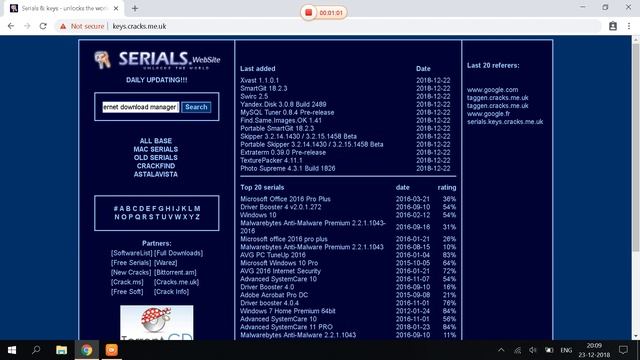Open AVG PC TuneUp 2016 entry
The height and width of the screenshot is (360, 640).
(273, 255)
